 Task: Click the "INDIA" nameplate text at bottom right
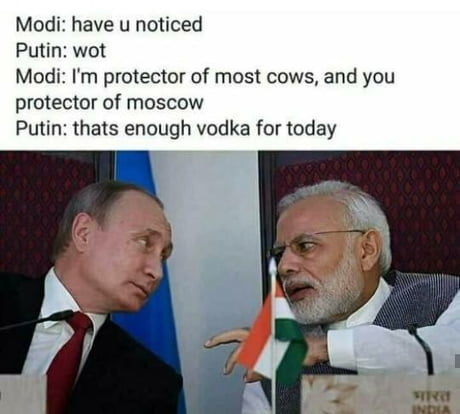coord(432,409)
